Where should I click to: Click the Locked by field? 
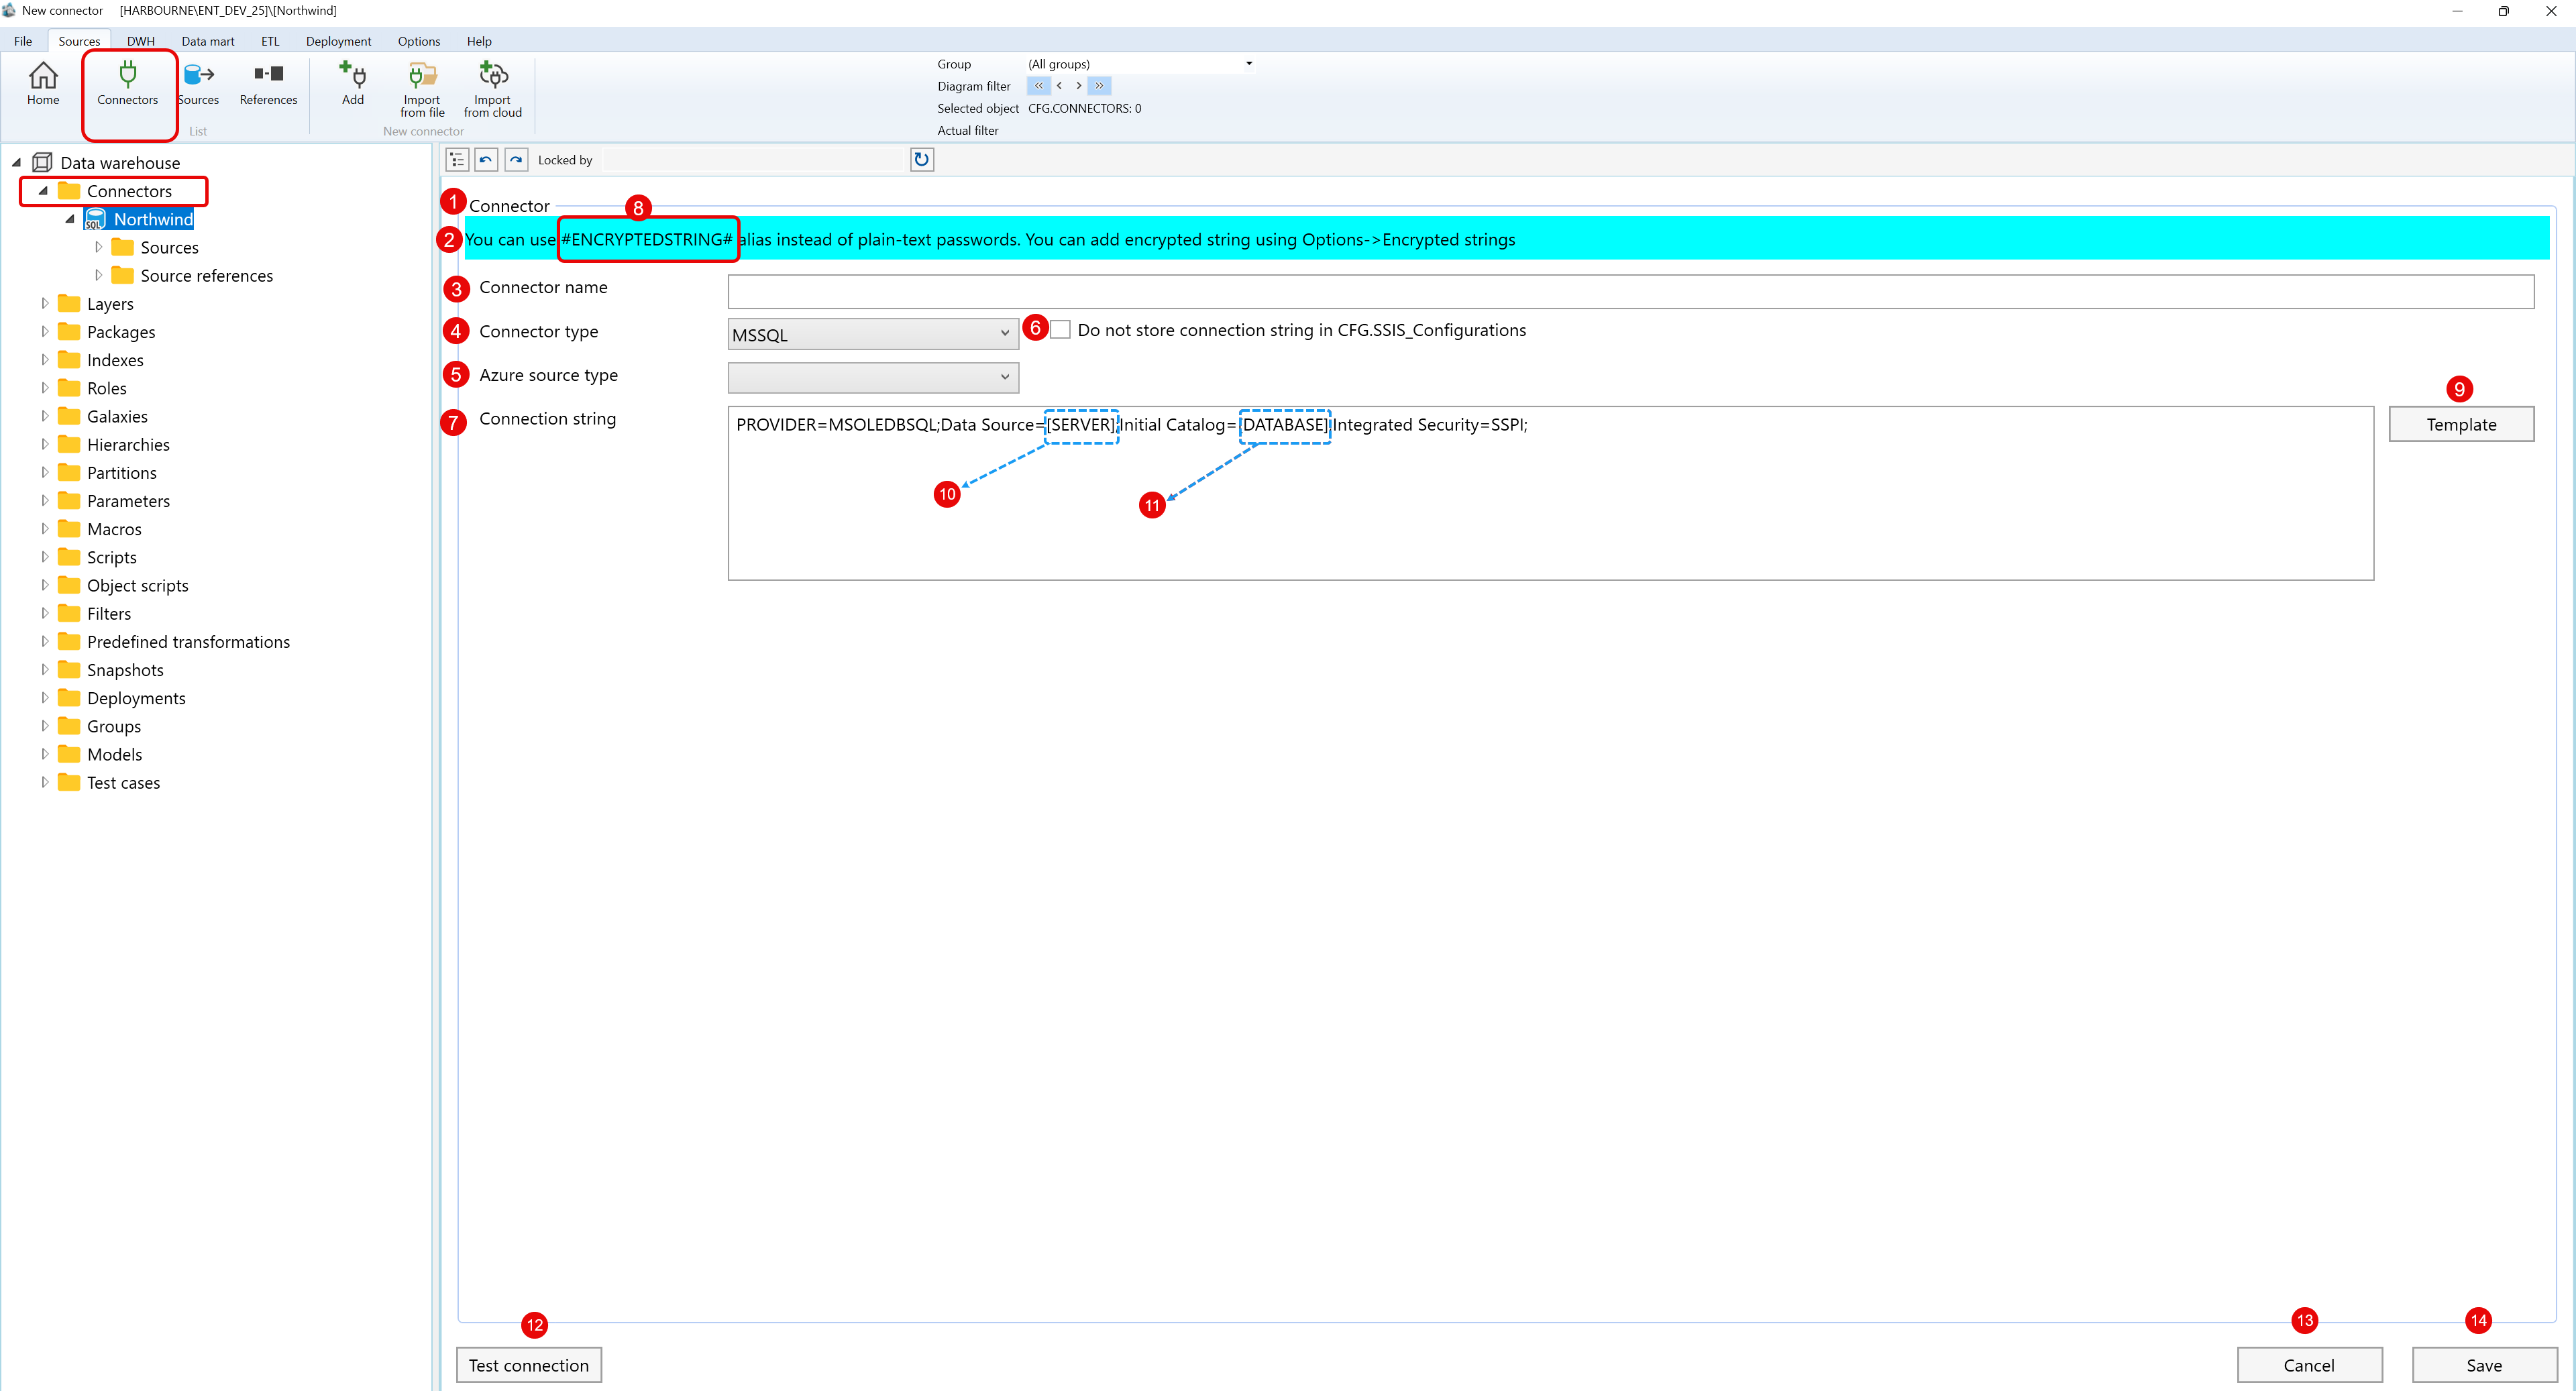pos(754,160)
